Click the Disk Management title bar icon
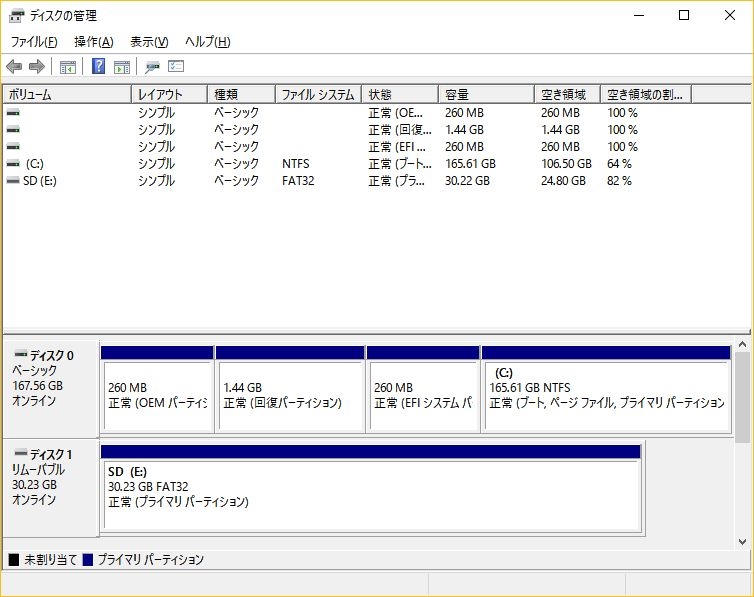Screen dimensions: 754x597 16,16
